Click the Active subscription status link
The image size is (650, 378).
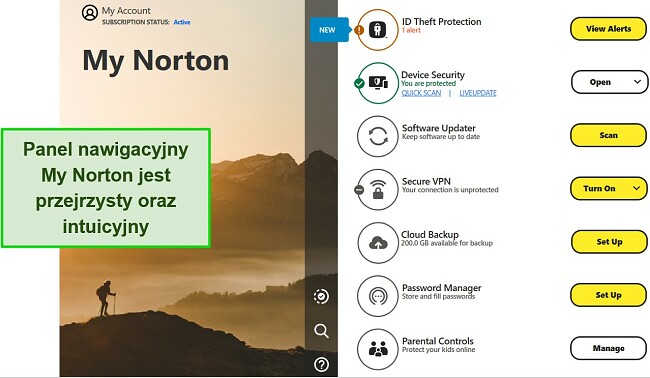point(182,22)
